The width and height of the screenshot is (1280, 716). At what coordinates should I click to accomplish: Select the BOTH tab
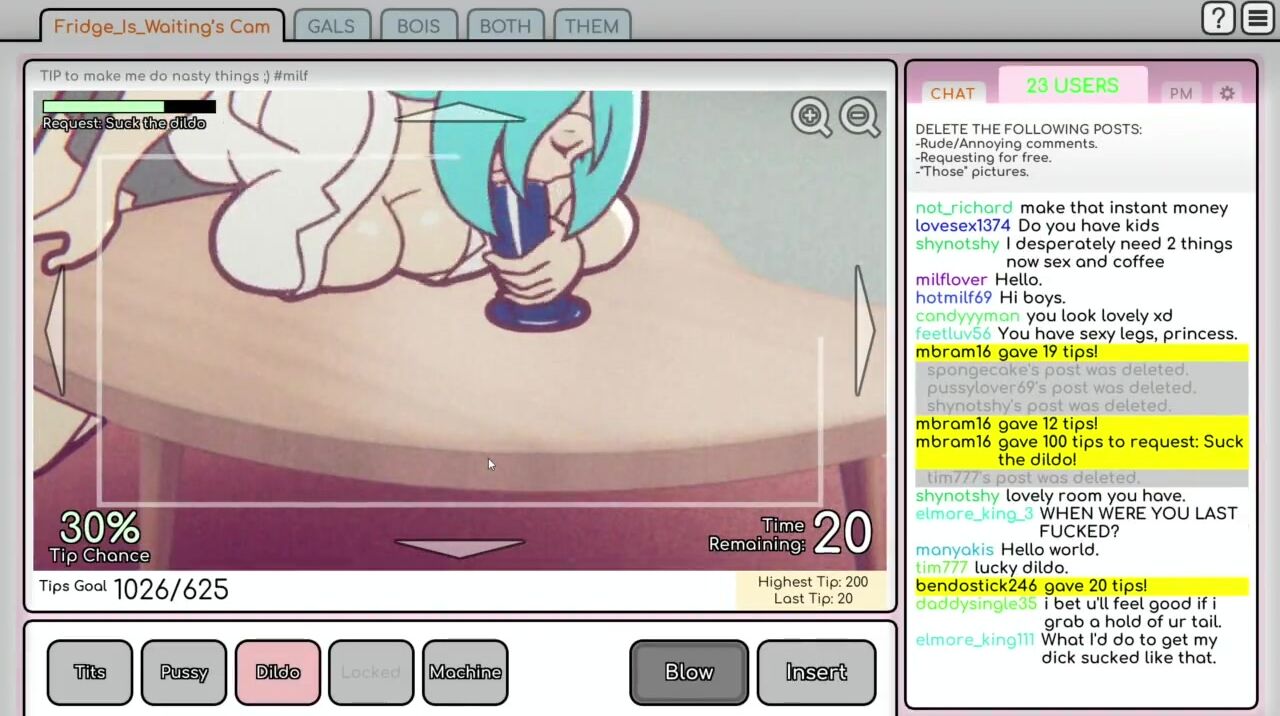coord(505,26)
